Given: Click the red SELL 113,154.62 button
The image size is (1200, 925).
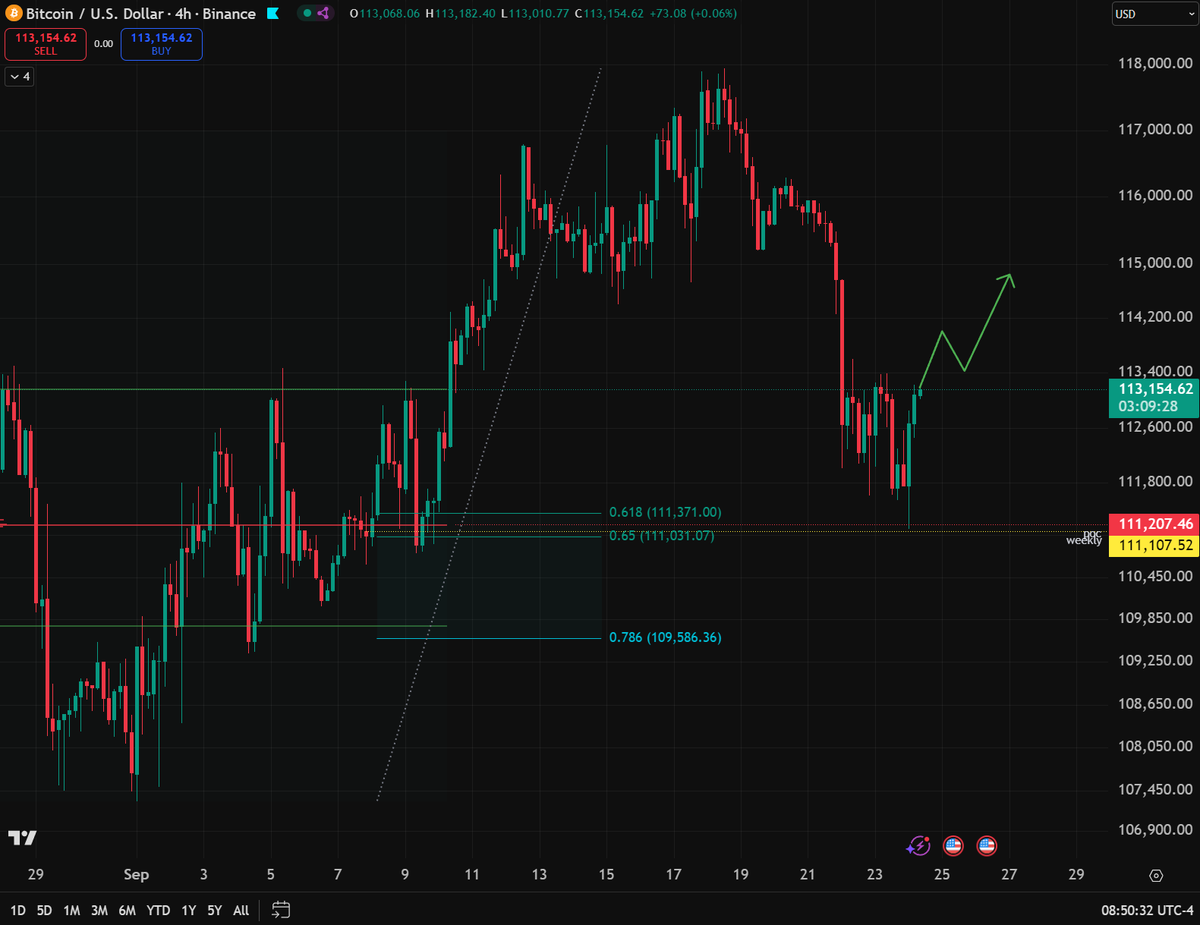Looking at the screenshot, I should click(x=46, y=44).
